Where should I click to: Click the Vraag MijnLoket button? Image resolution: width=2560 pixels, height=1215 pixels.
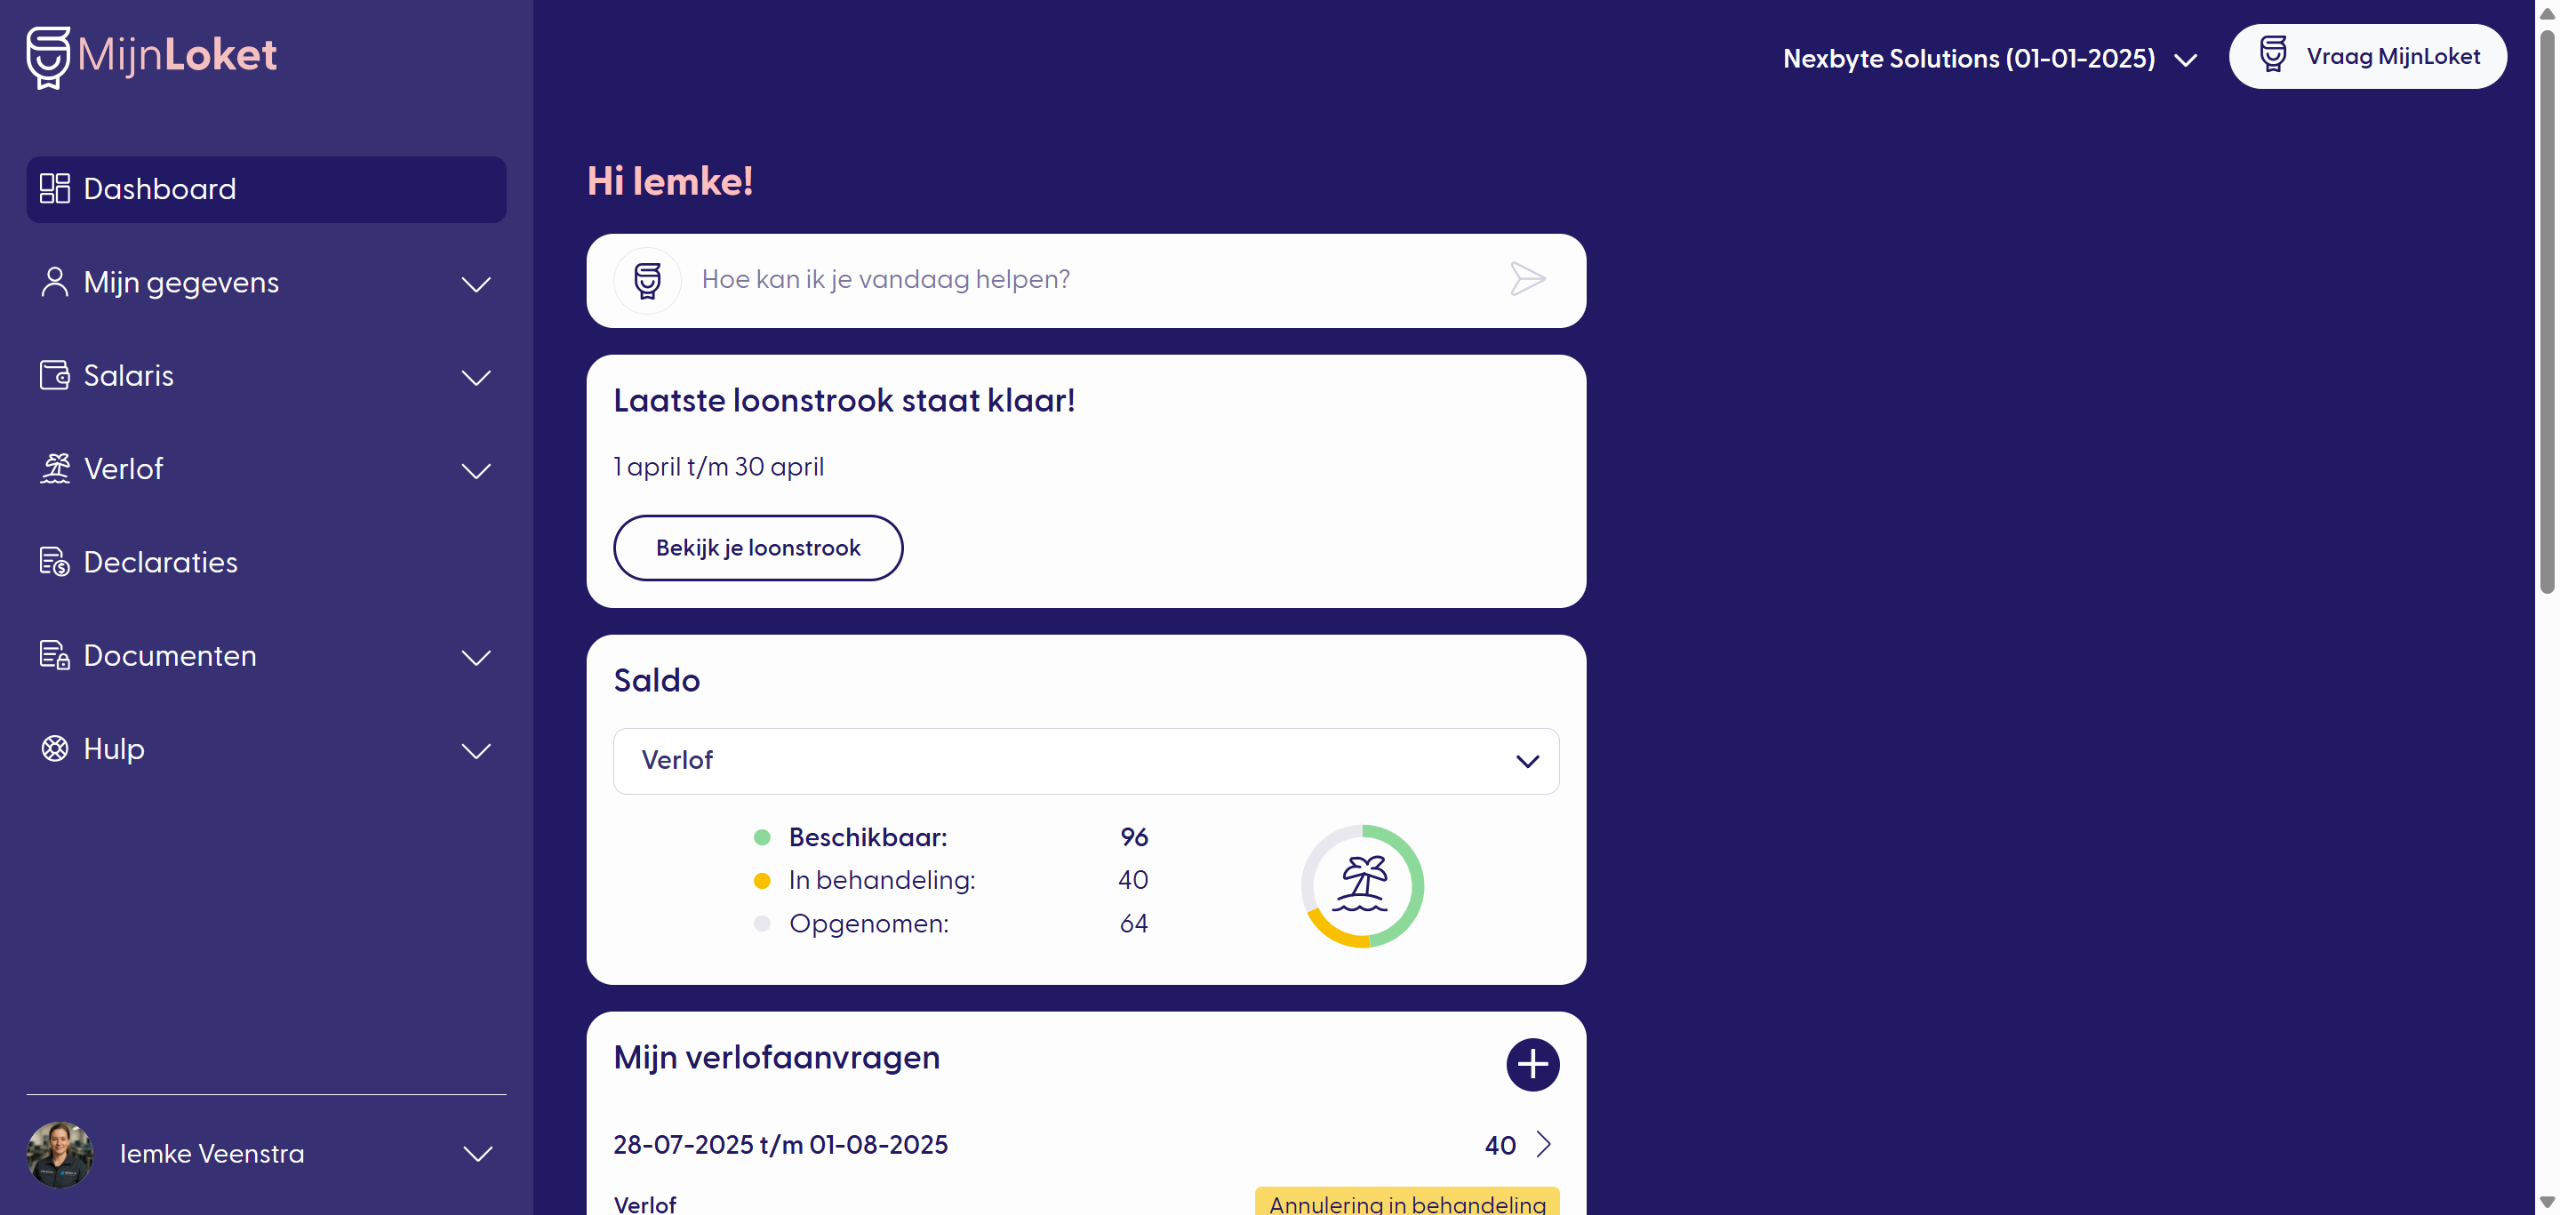coord(2367,57)
